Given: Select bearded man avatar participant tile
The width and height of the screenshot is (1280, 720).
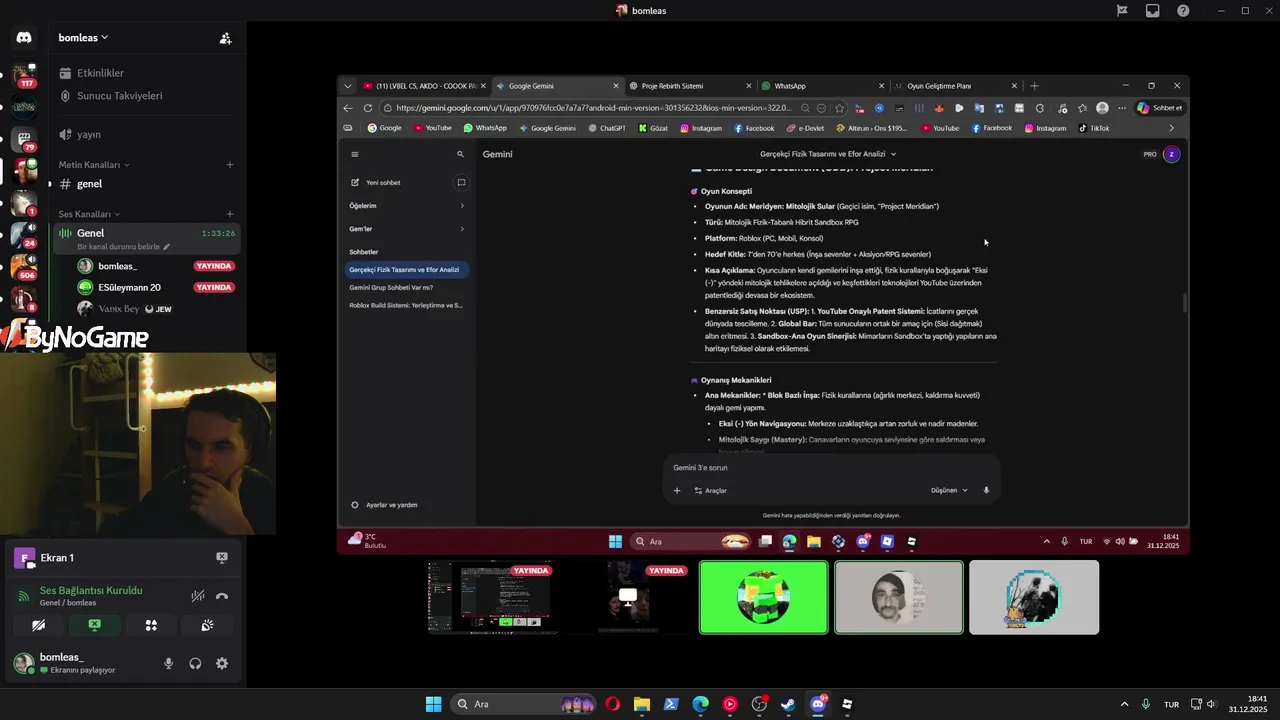Looking at the screenshot, I should click(899, 597).
